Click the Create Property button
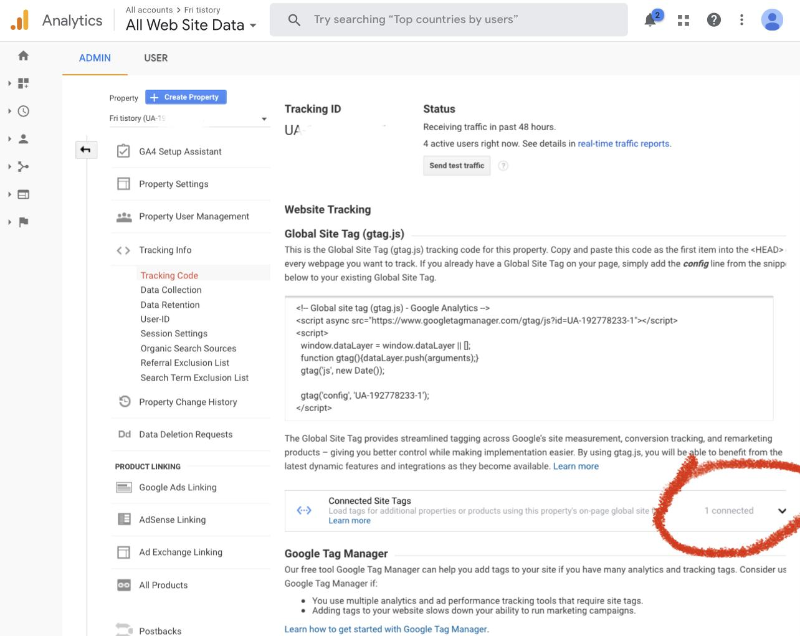The width and height of the screenshot is (800, 636). (186, 97)
